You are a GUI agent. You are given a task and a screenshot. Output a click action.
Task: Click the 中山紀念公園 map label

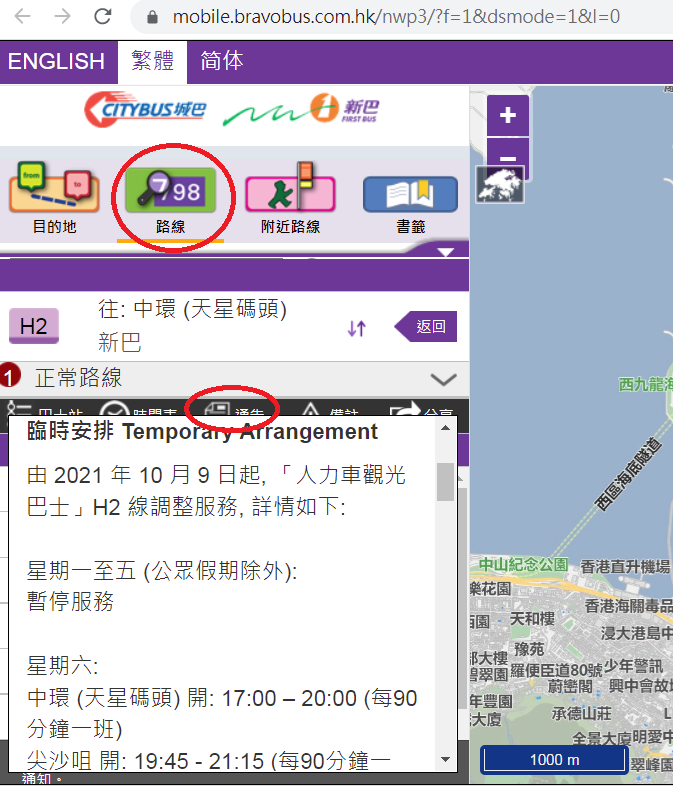523,565
